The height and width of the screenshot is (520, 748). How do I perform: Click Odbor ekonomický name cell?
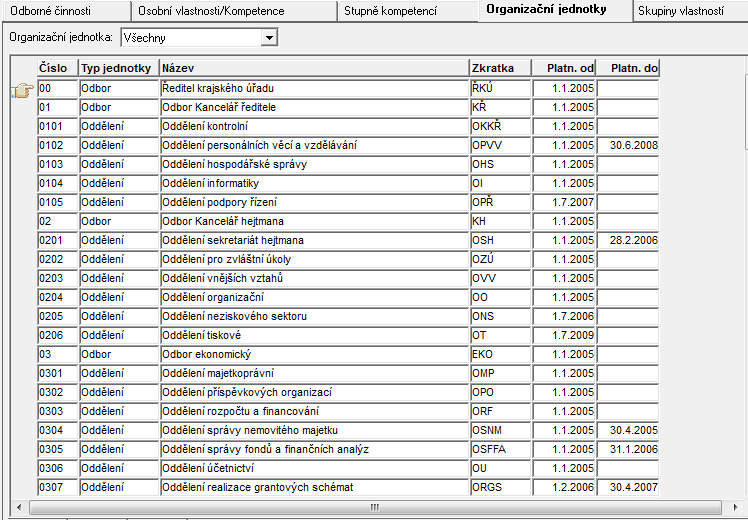coord(315,354)
